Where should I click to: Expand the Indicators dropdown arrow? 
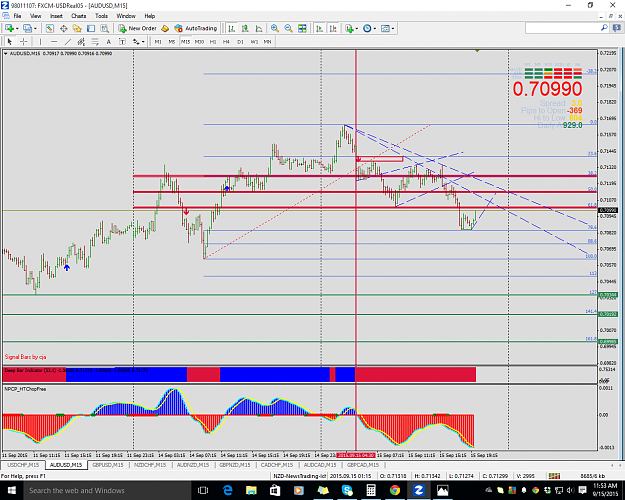[x=357, y=28]
